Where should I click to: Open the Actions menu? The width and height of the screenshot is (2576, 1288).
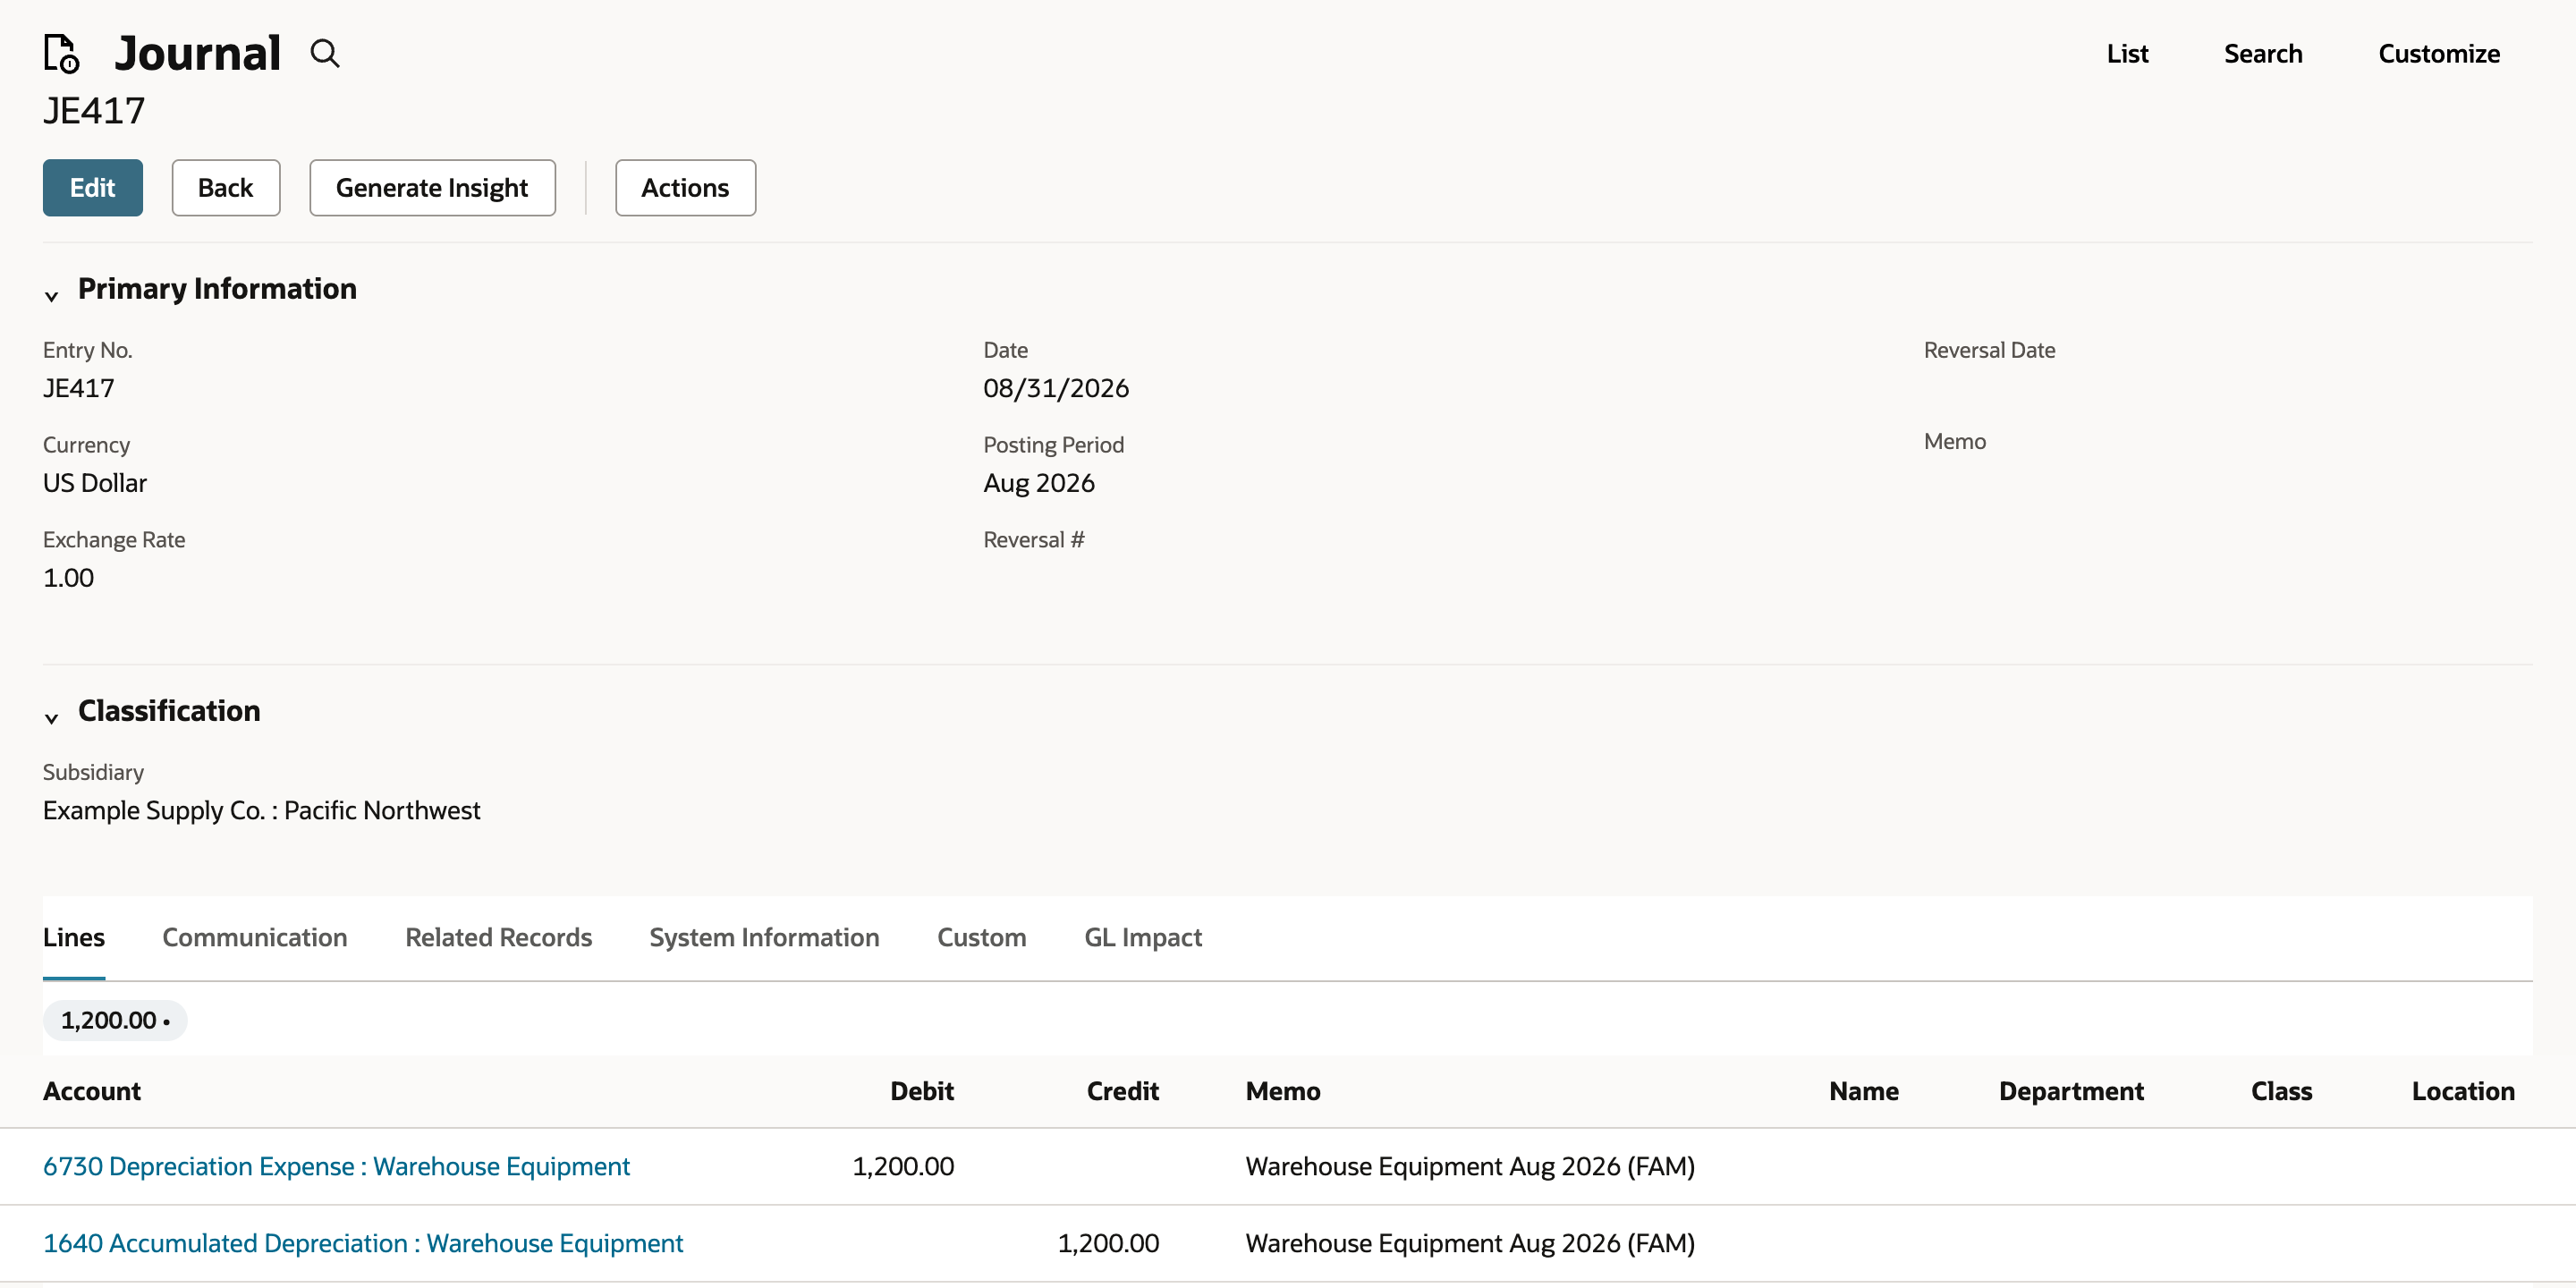(685, 187)
